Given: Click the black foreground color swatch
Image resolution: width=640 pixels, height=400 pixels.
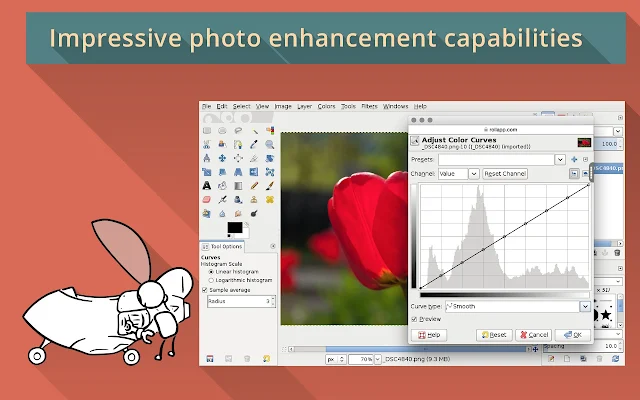Looking at the screenshot, I should click(x=235, y=228).
